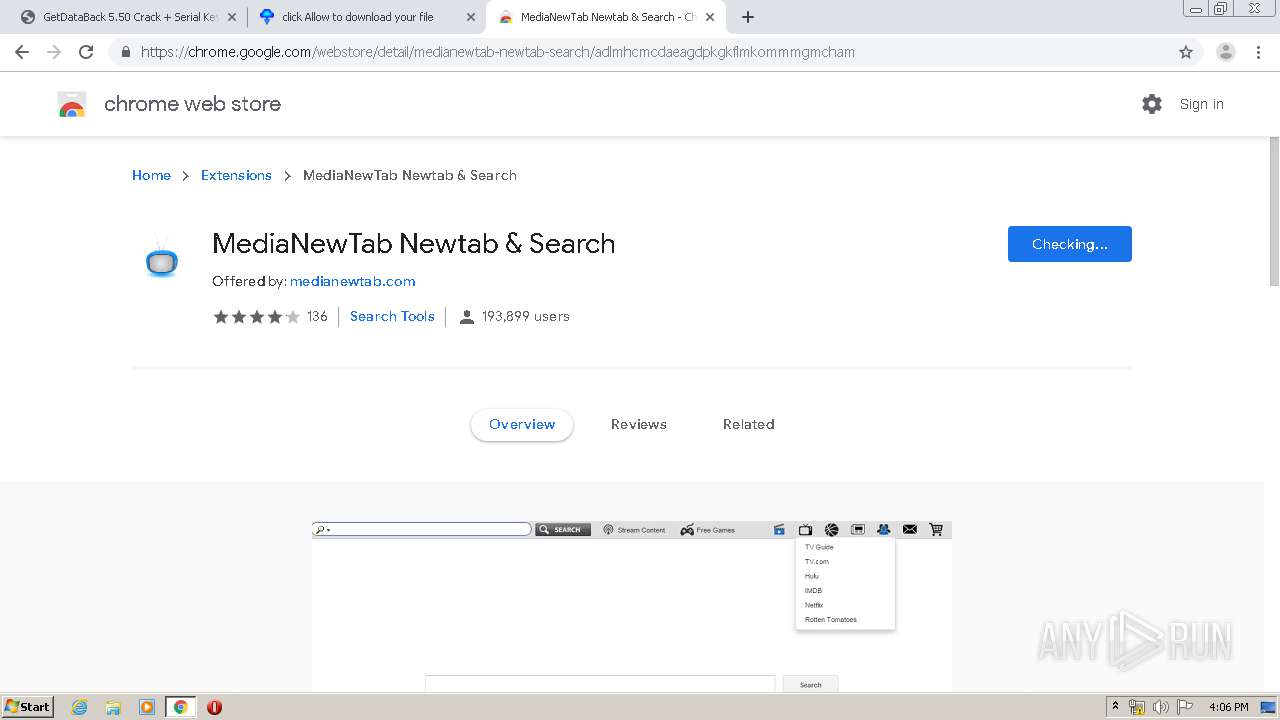Switch to the Related tab
This screenshot has height=720, width=1280.
click(x=749, y=424)
